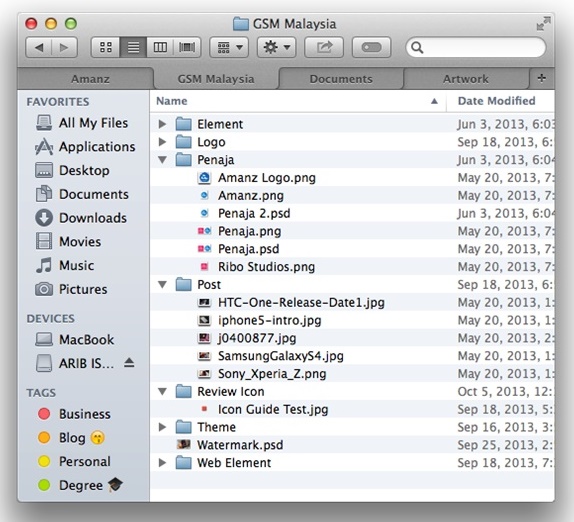The image size is (574, 522).
Task: Select the Amanz.png file
Action: tap(241, 196)
